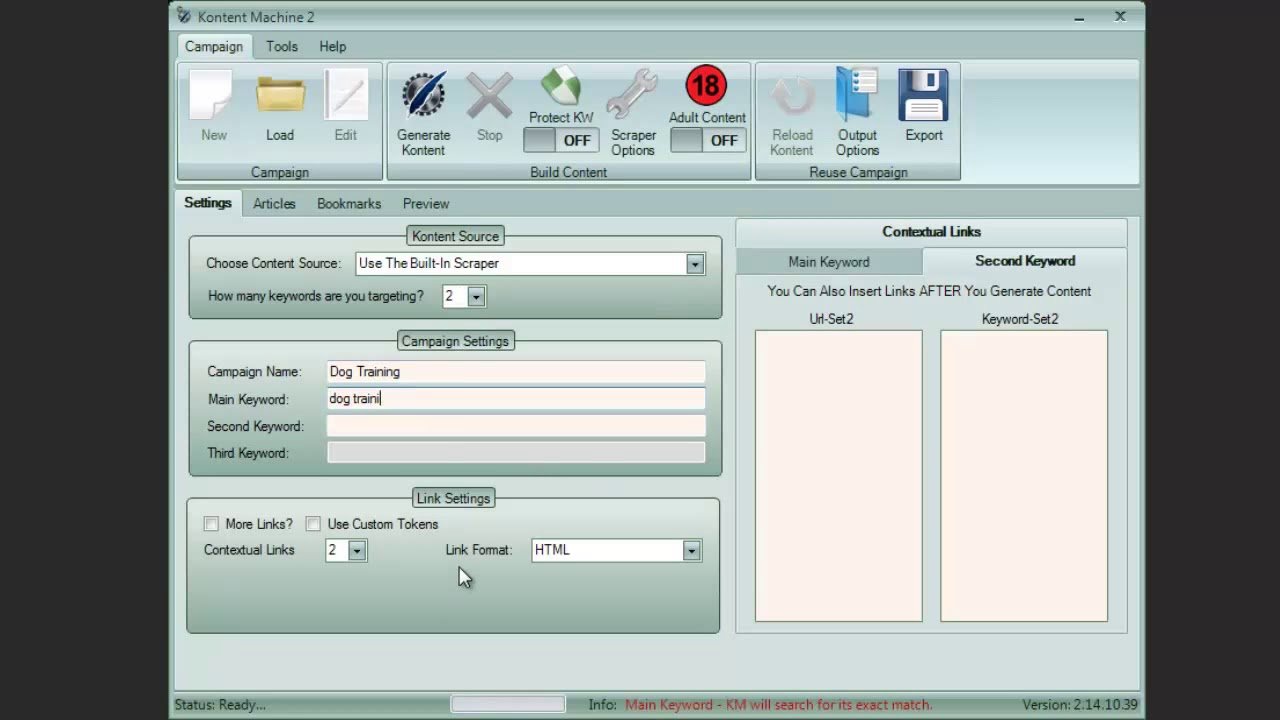Select the Main Keyword links tab
This screenshot has height=720, width=1280.
tap(829, 262)
